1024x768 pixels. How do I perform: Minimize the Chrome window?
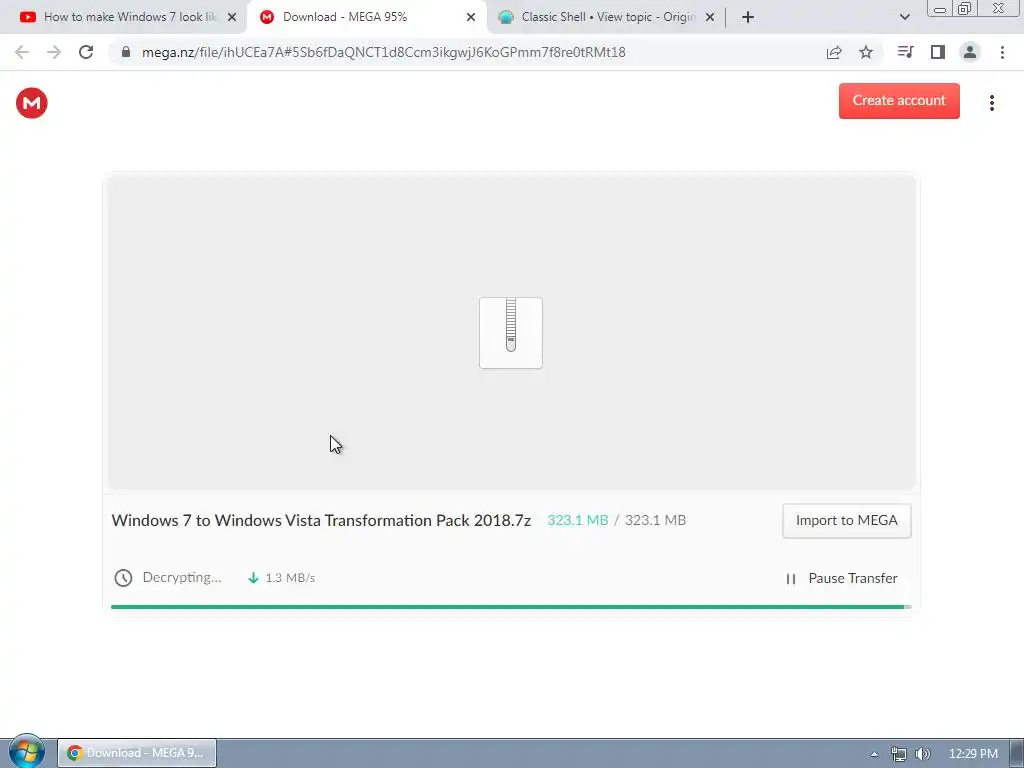coord(940,8)
